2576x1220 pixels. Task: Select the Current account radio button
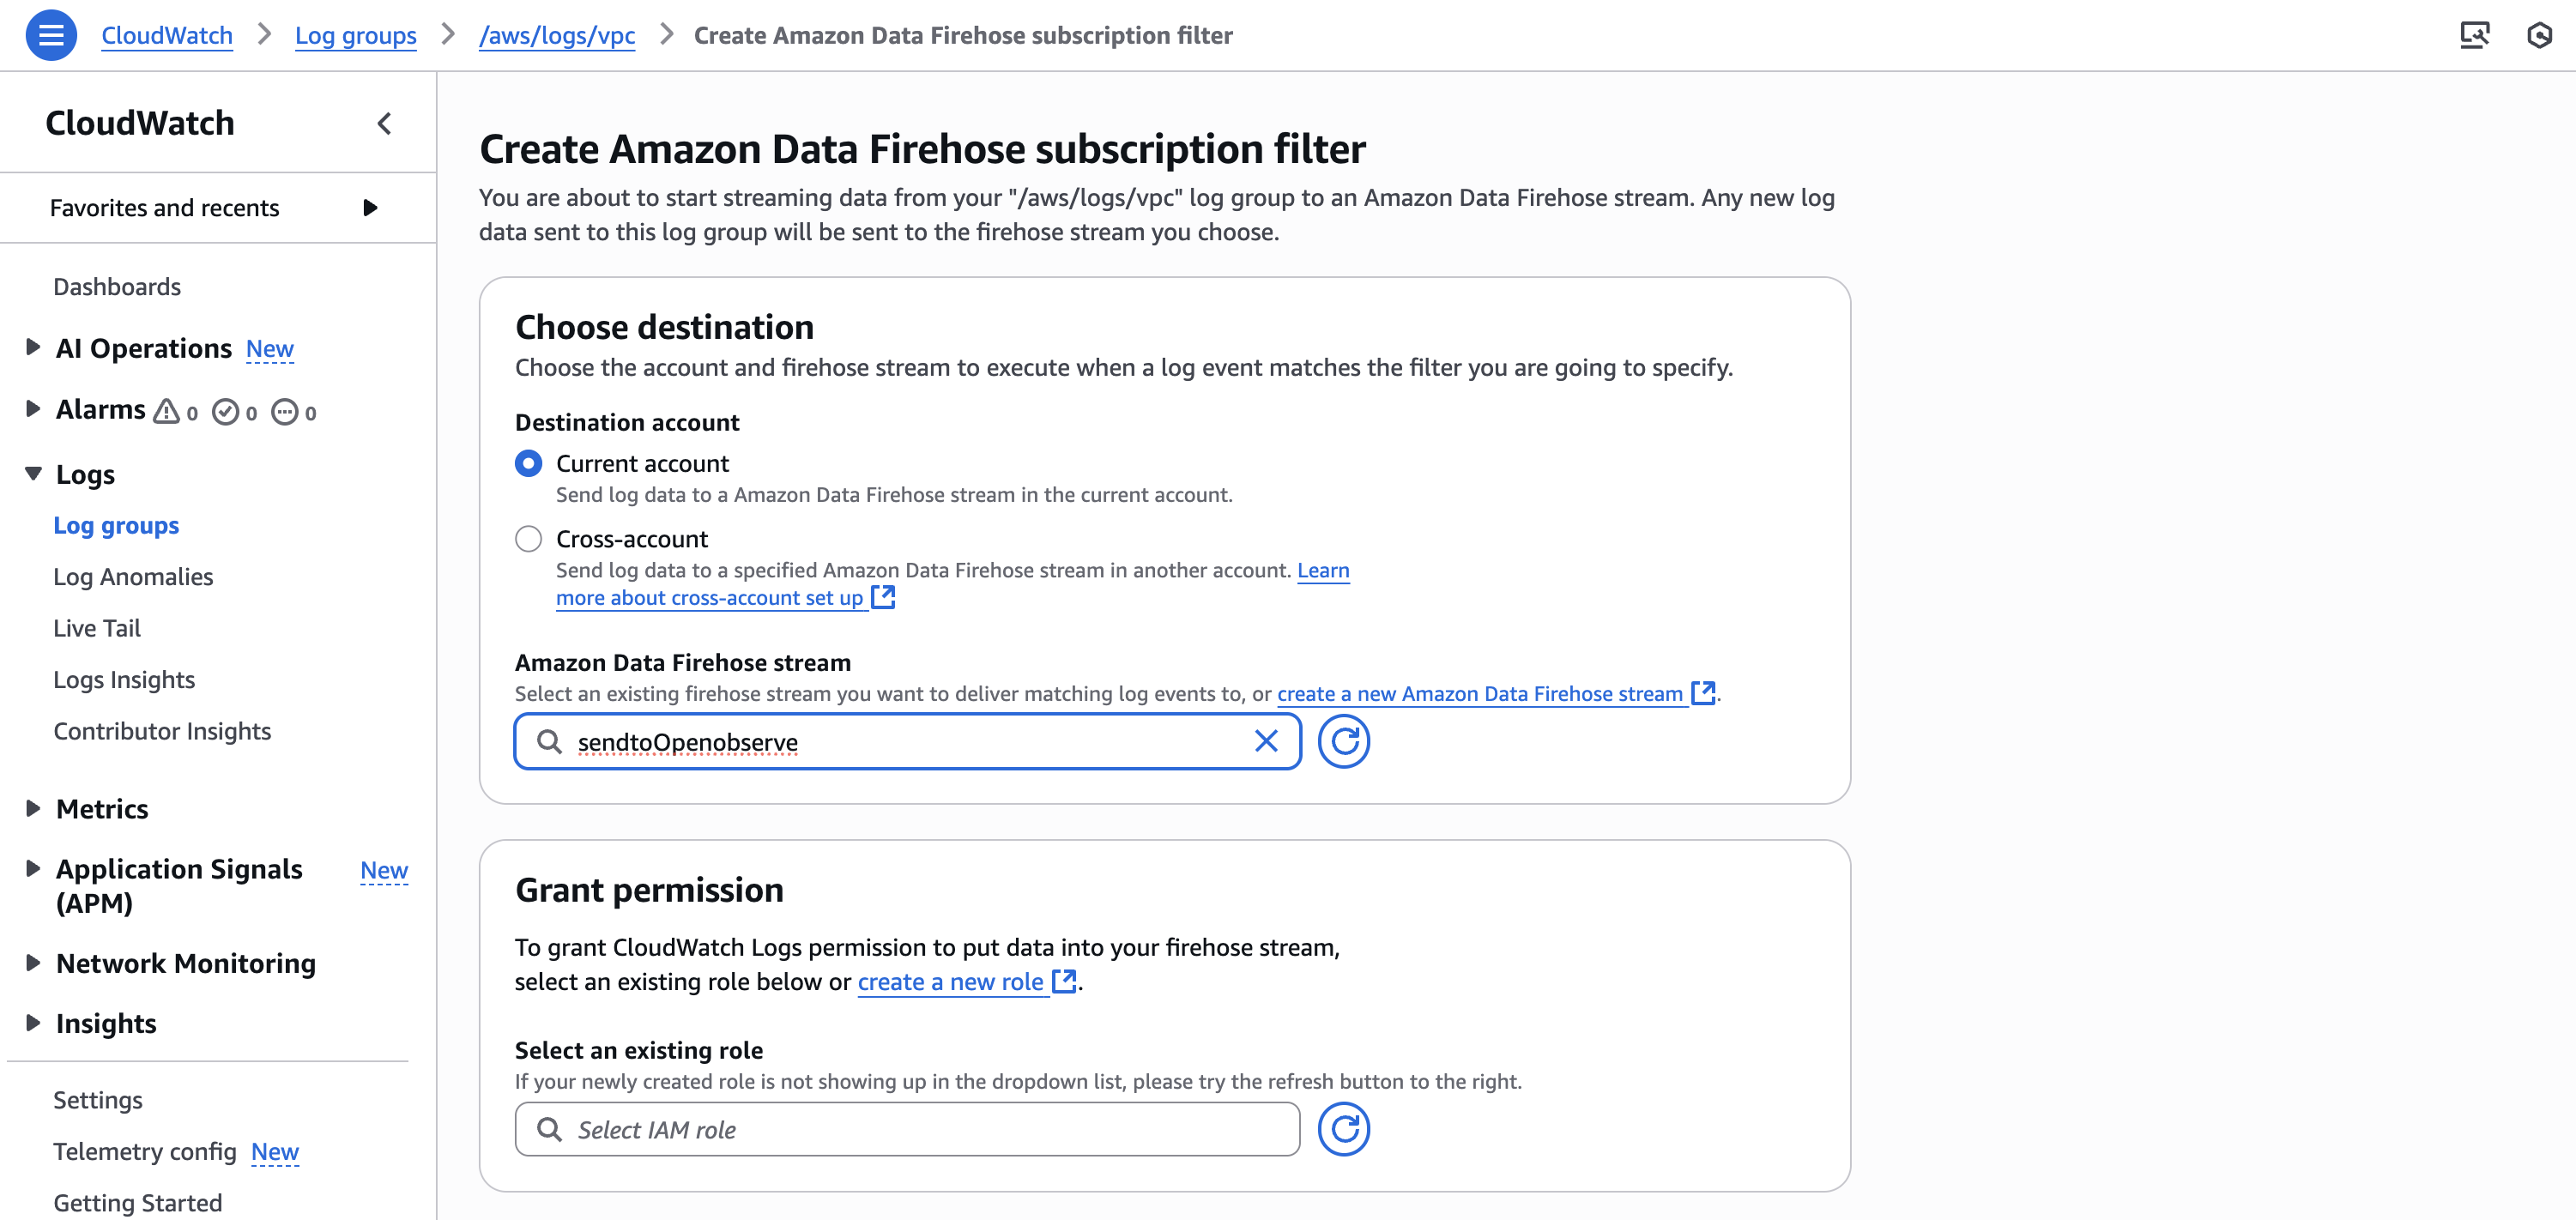(528, 463)
